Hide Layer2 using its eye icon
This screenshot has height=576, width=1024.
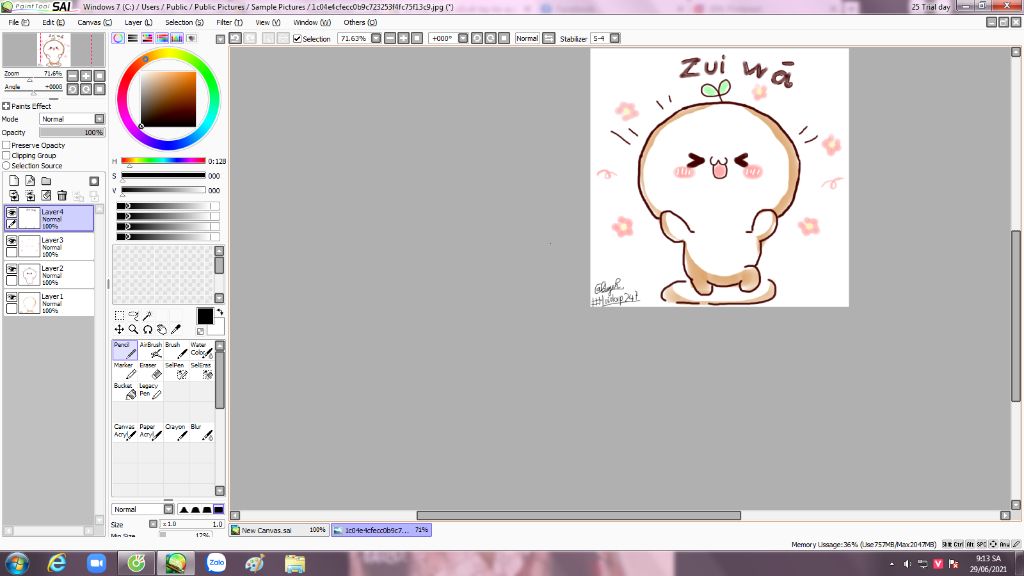[x=12, y=268]
